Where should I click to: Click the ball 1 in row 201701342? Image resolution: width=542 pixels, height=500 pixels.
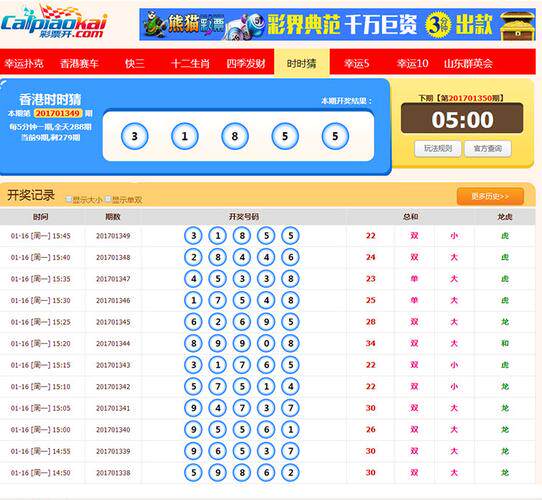(x=266, y=387)
